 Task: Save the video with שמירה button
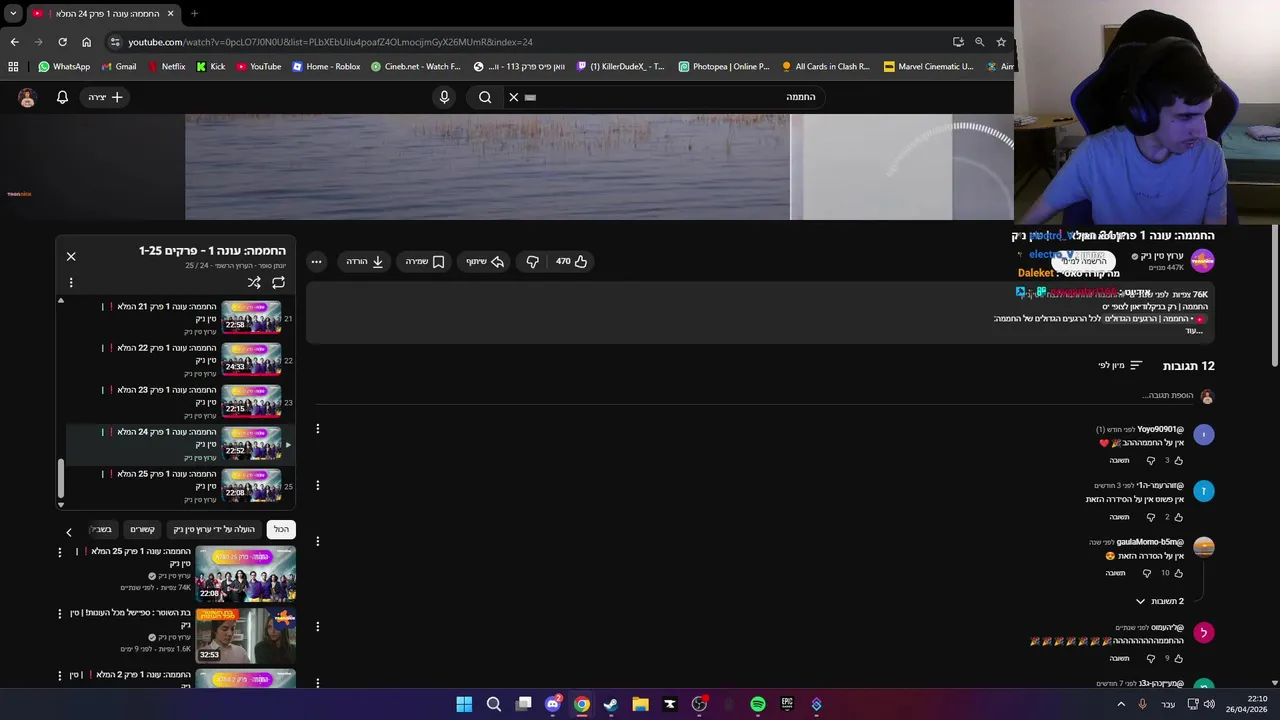coord(424,262)
